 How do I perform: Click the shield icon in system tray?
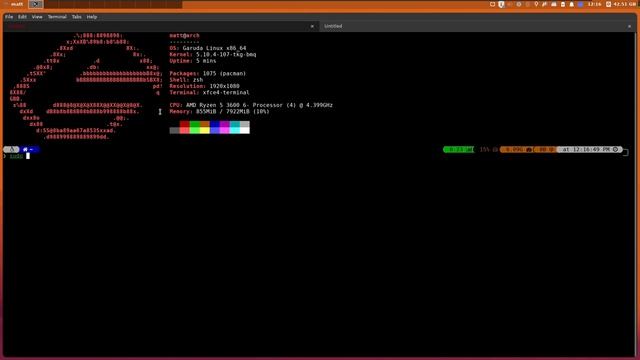(501, 4)
